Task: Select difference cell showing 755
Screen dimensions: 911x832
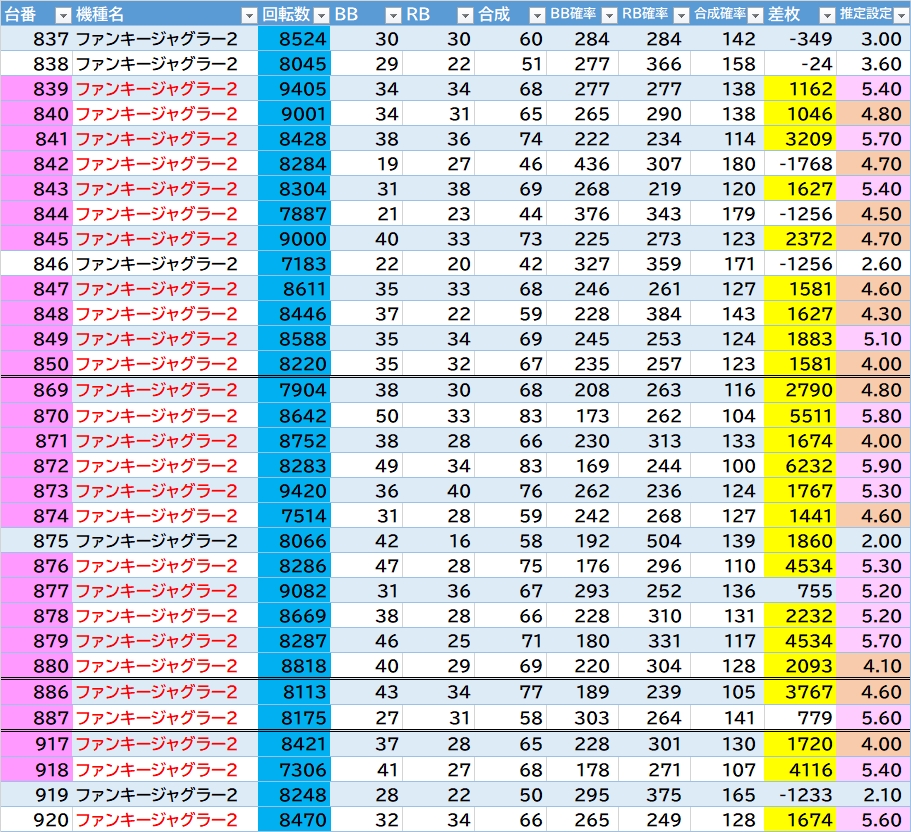Action: [800, 591]
